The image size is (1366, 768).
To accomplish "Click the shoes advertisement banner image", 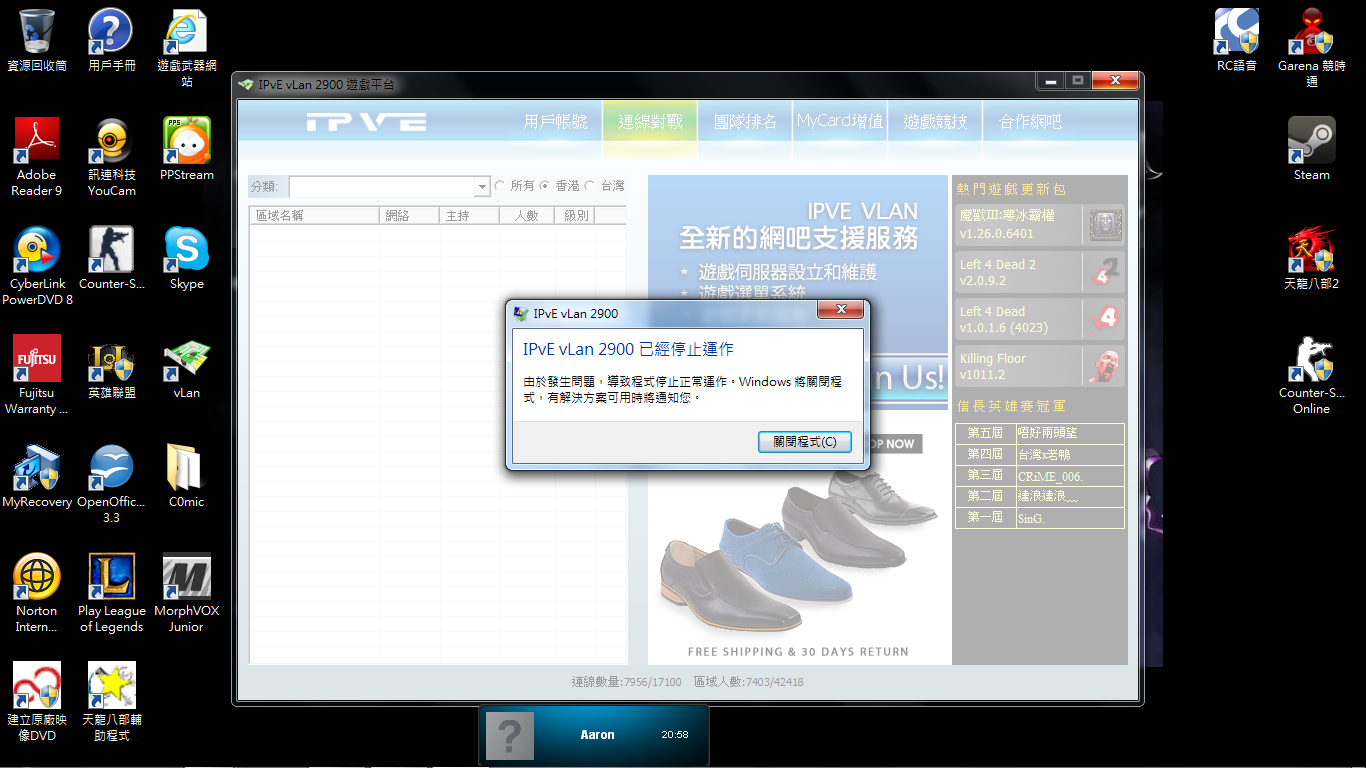I will 799,560.
